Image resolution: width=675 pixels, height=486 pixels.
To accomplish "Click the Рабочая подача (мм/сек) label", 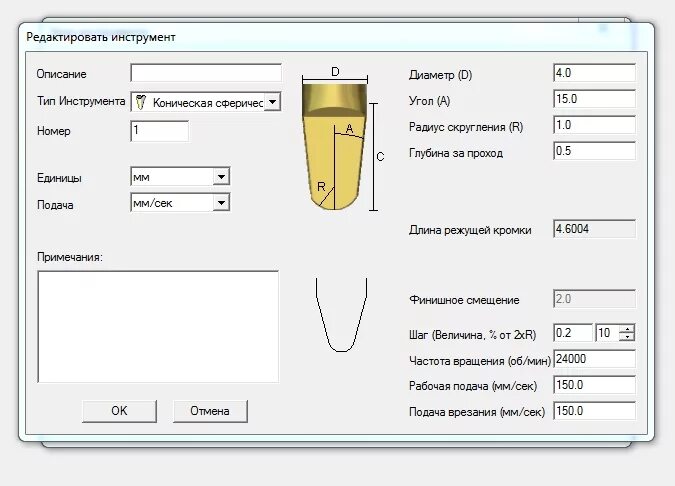I will pyautogui.click(x=473, y=386).
